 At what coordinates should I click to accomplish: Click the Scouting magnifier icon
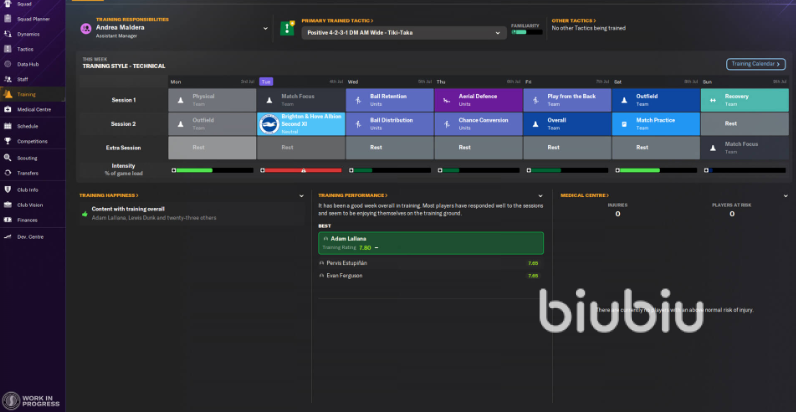(6, 157)
